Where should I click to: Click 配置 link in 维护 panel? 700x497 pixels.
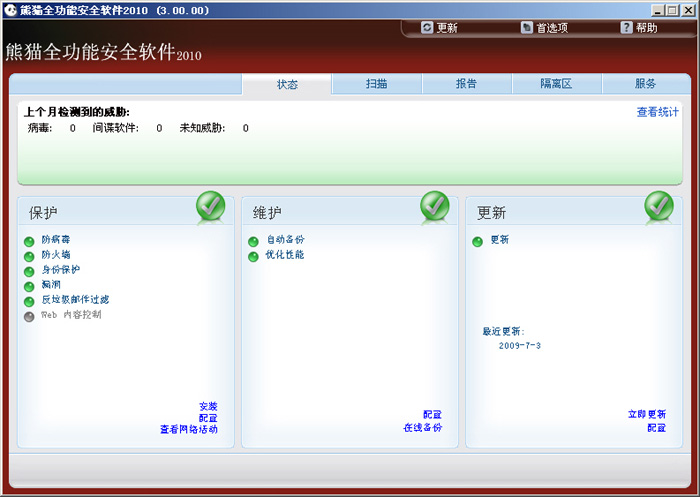(x=433, y=414)
